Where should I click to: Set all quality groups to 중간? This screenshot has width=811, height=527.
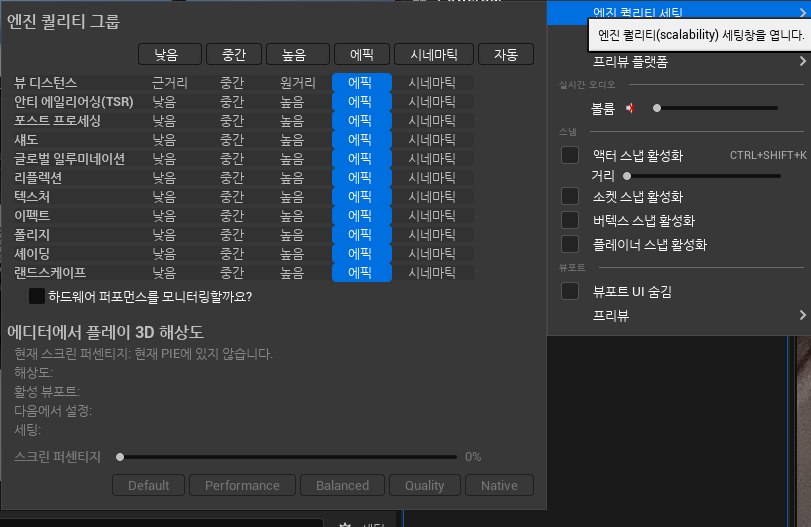coord(234,54)
